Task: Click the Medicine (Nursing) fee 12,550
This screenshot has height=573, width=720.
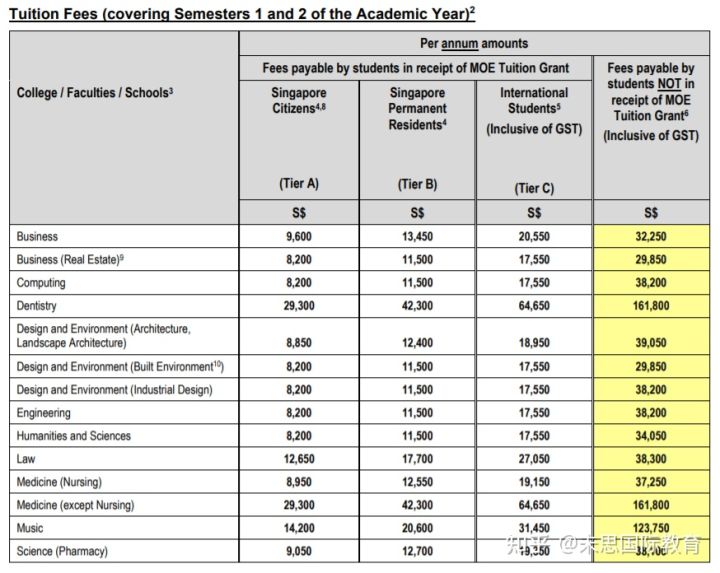Action: (417, 482)
